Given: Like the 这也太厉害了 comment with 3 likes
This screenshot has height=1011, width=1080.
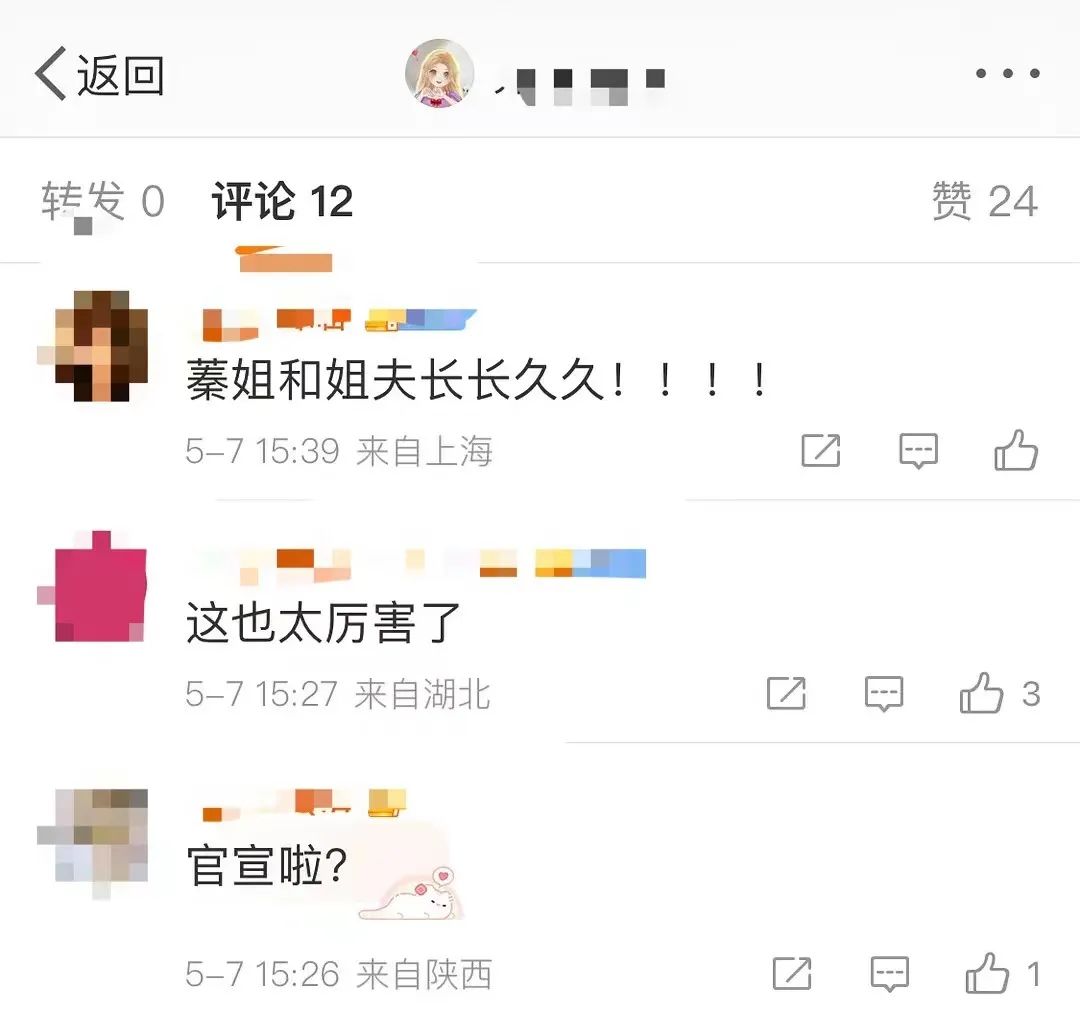Looking at the screenshot, I should (x=999, y=693).
